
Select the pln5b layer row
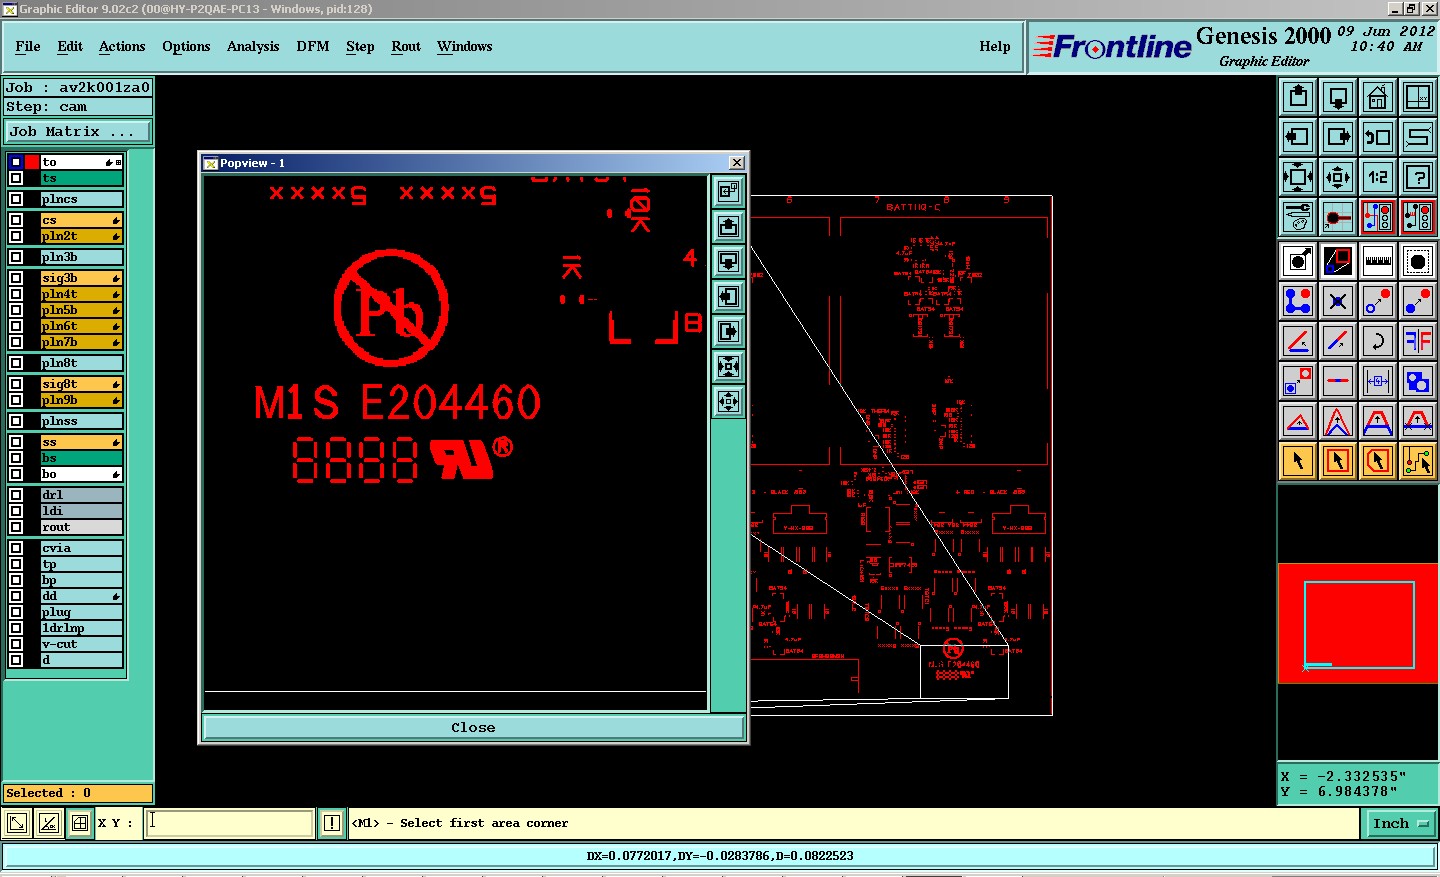(81, 310)
